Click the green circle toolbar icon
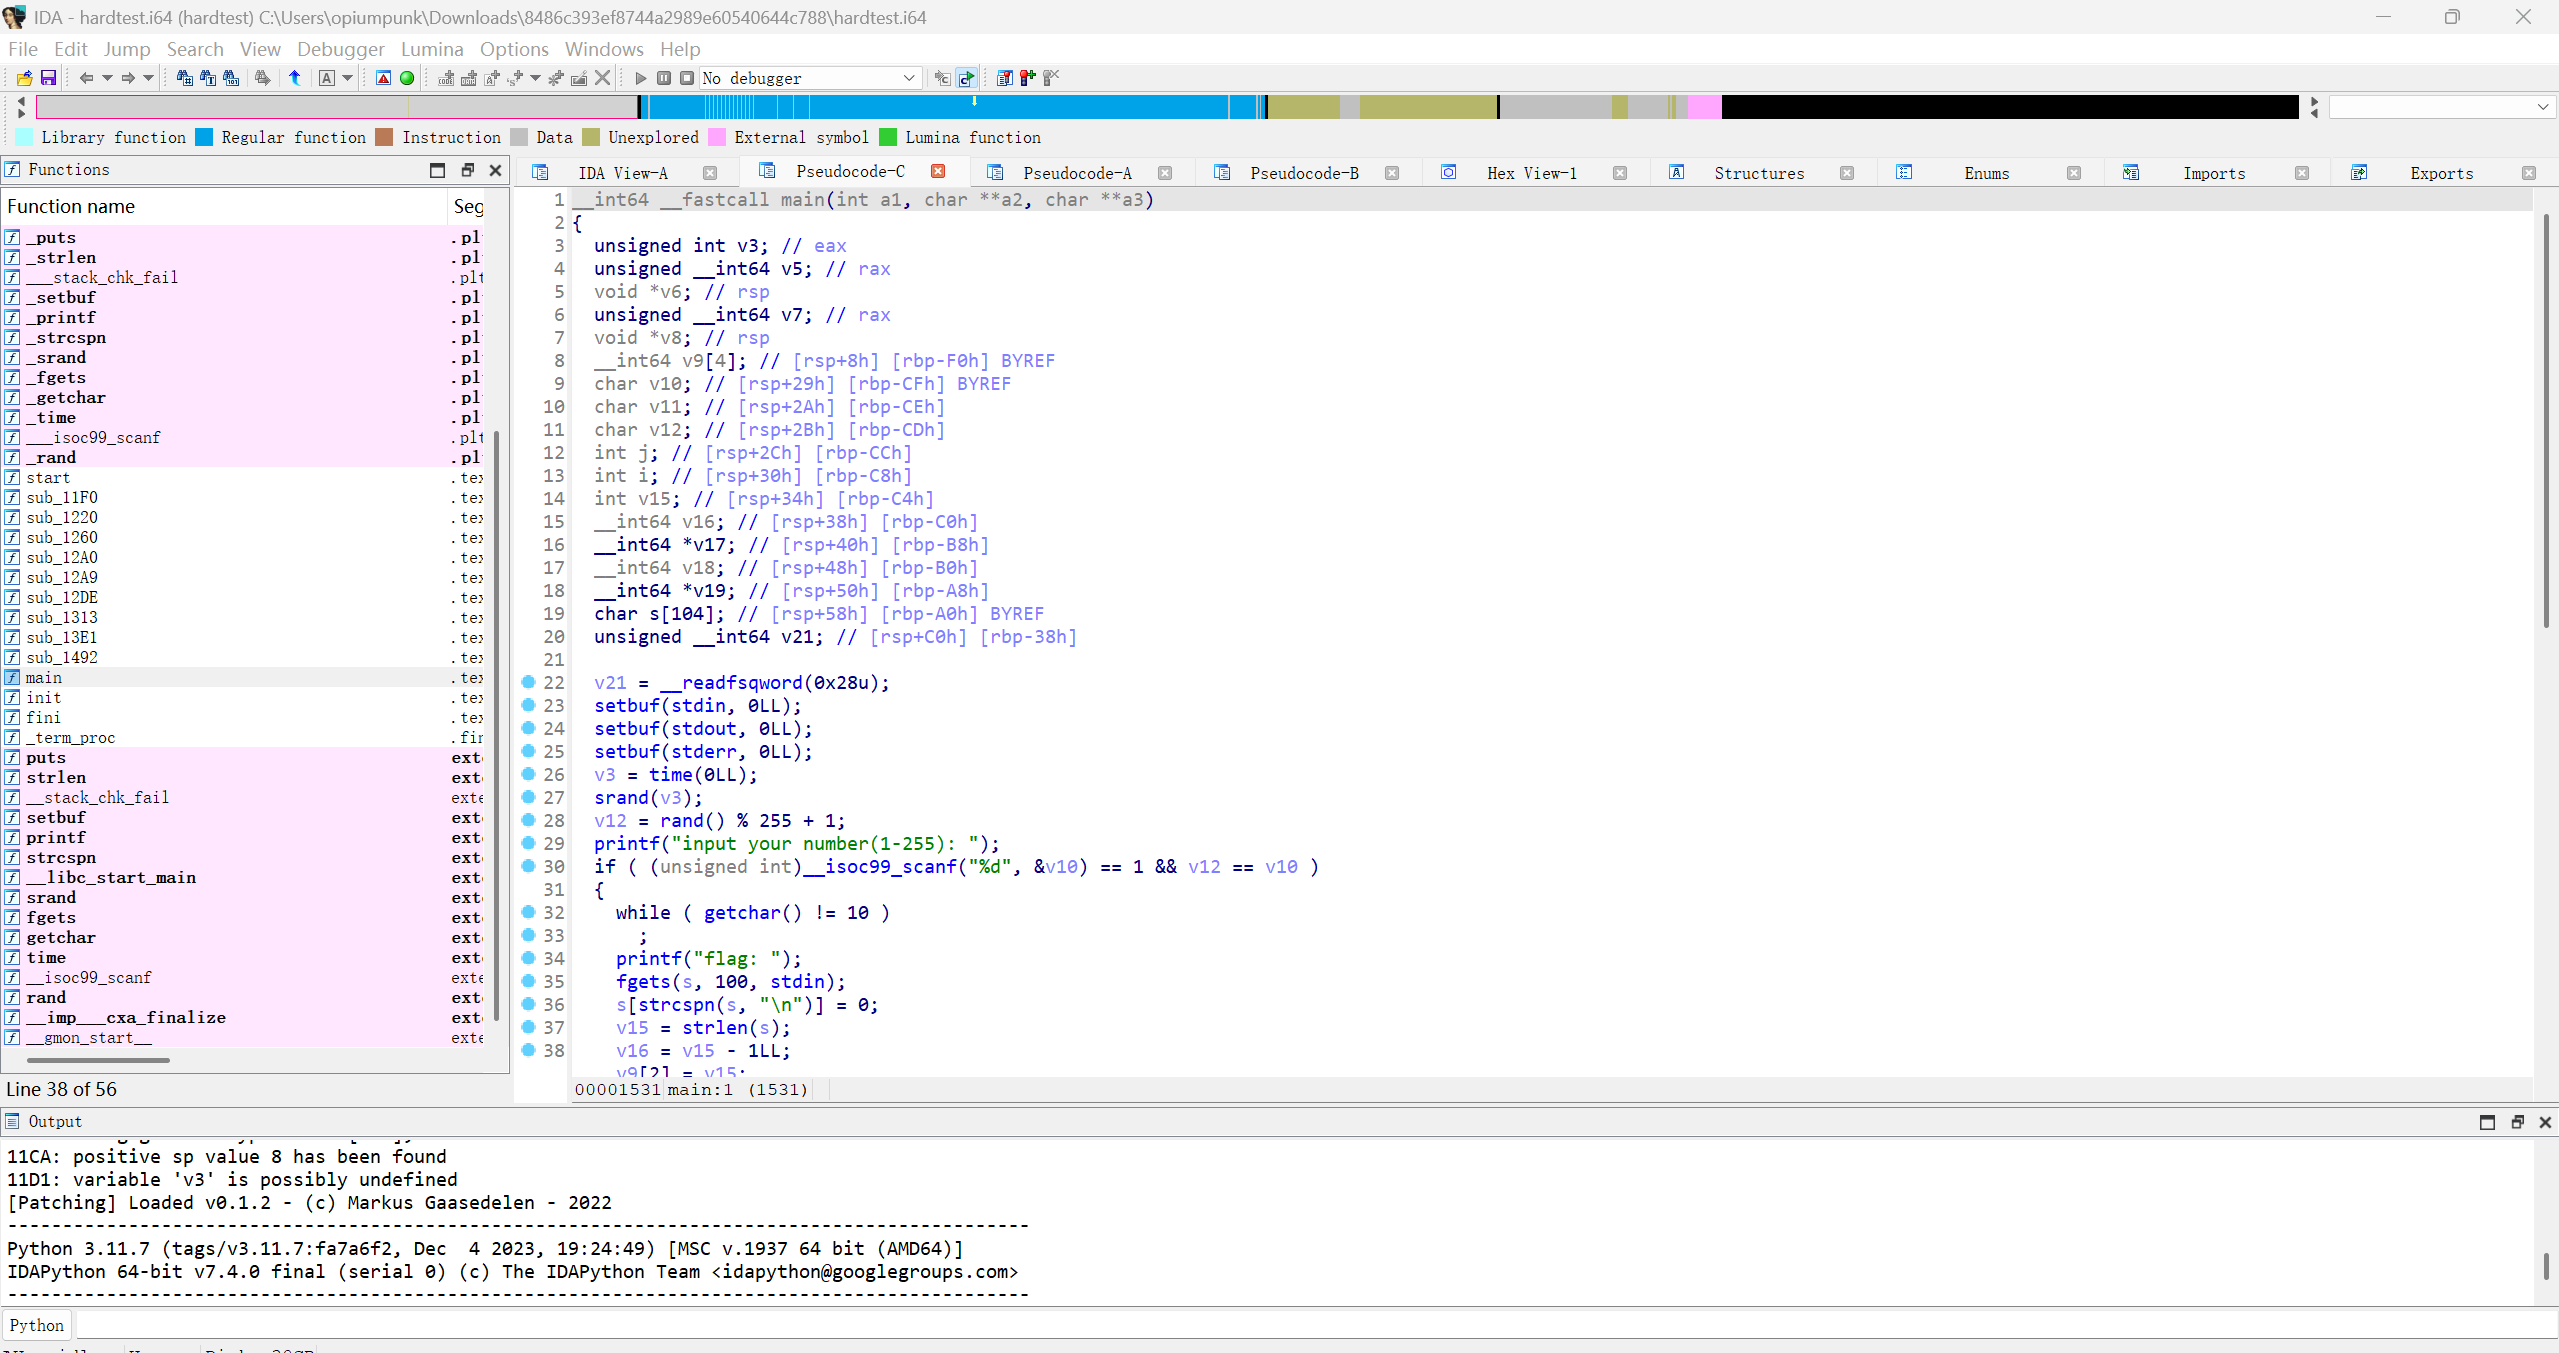Image resolution: width=2559 pixels, height=1353 pixels. coord(407,78)
